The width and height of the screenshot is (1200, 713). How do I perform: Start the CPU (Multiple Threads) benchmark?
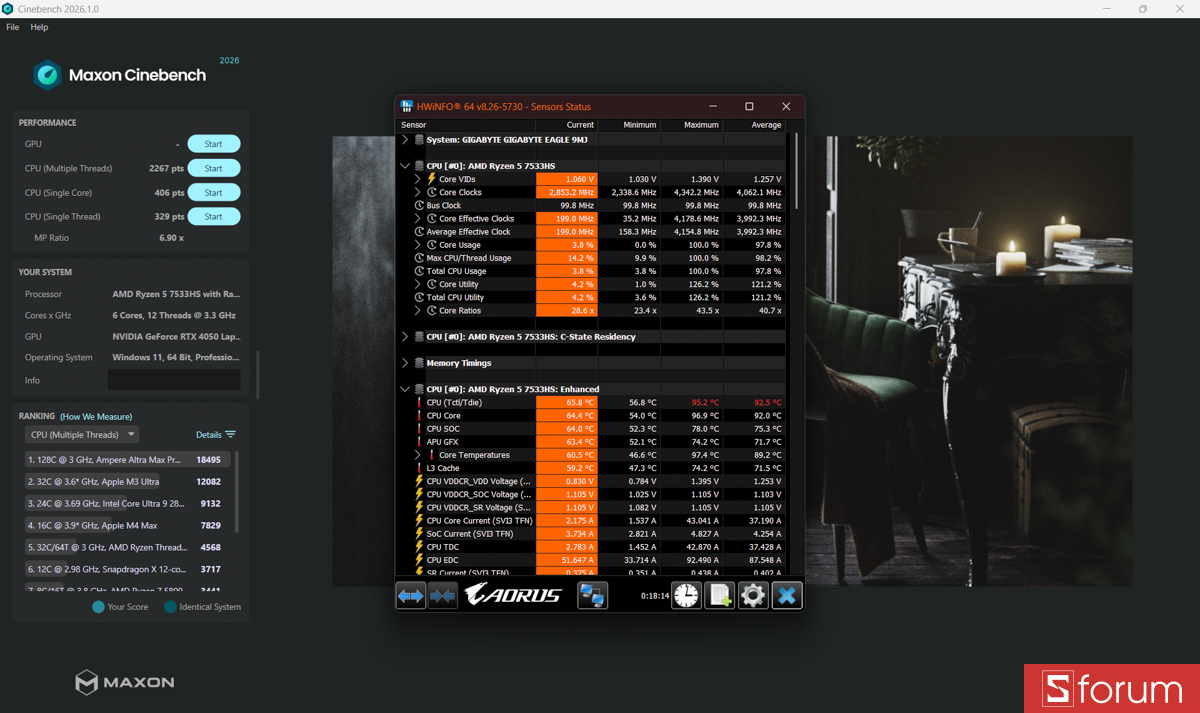214,168
